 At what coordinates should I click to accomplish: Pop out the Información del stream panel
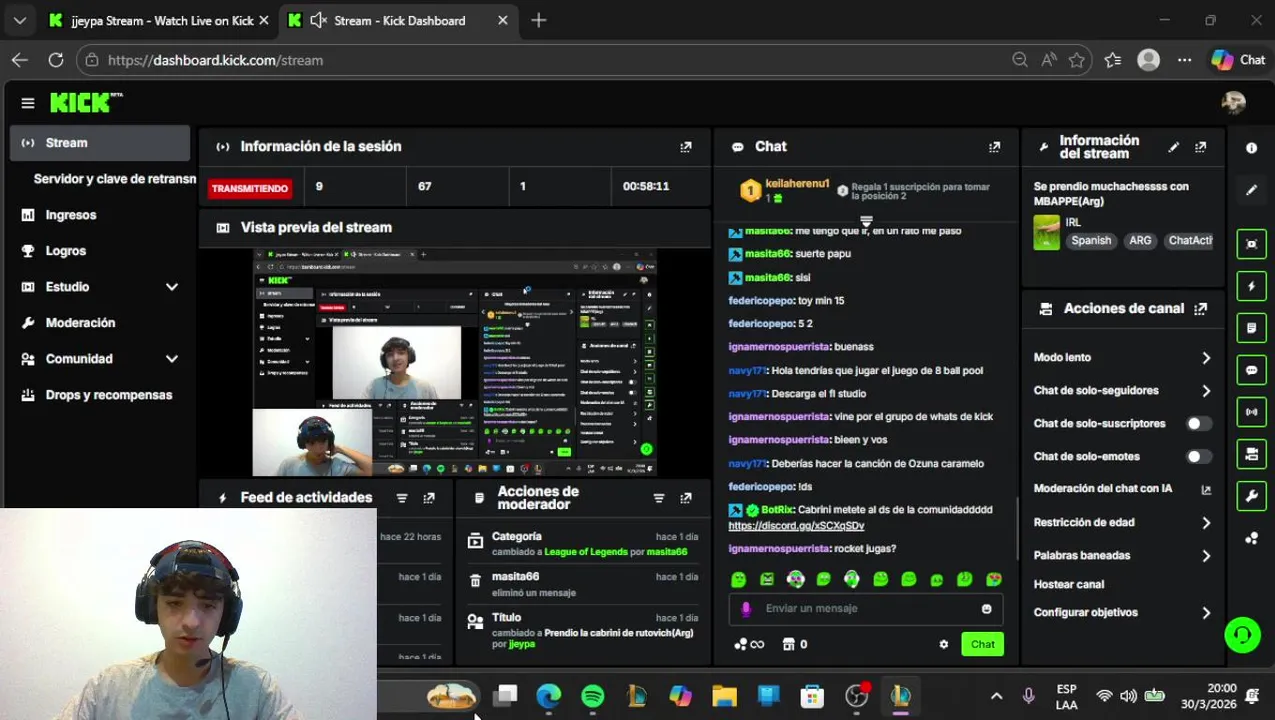point(1201,147)
